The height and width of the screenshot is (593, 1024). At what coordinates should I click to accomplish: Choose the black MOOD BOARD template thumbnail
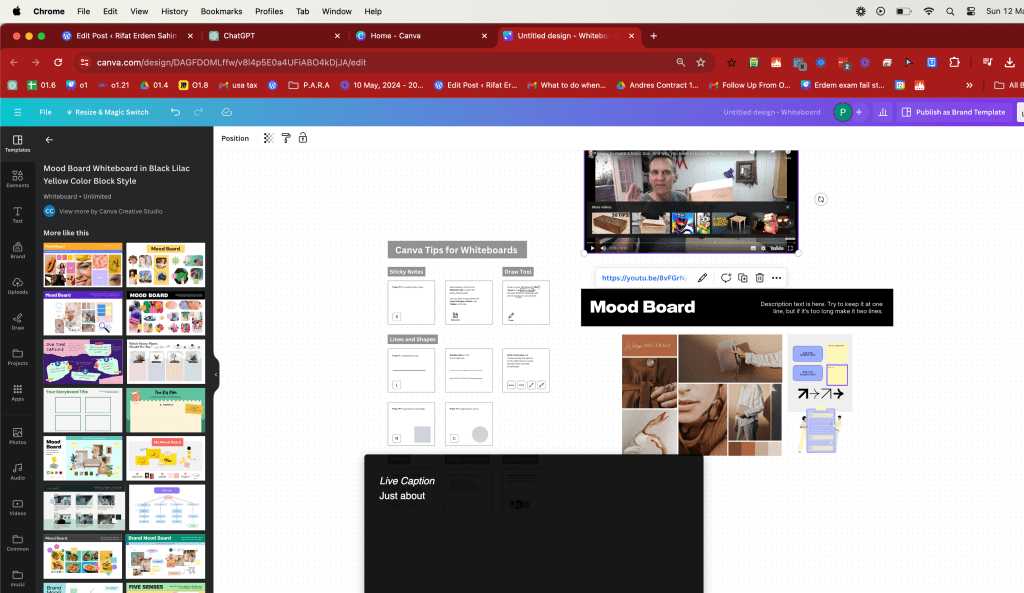pyautogui.click(x=166, y=313)
